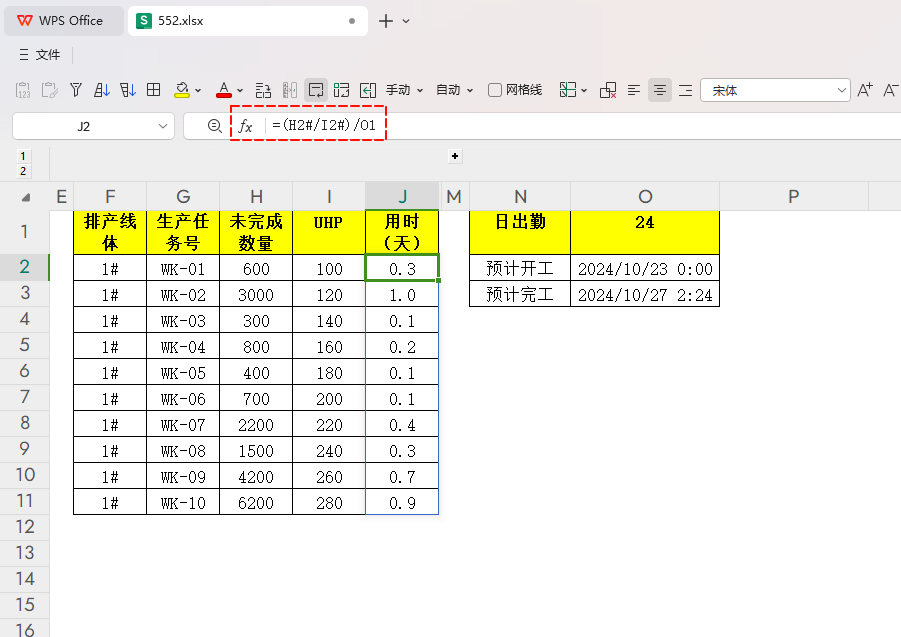This screenshot has width=901, height=637.
Task: Click the select-all corner triangle
Action: click(25, 197)
